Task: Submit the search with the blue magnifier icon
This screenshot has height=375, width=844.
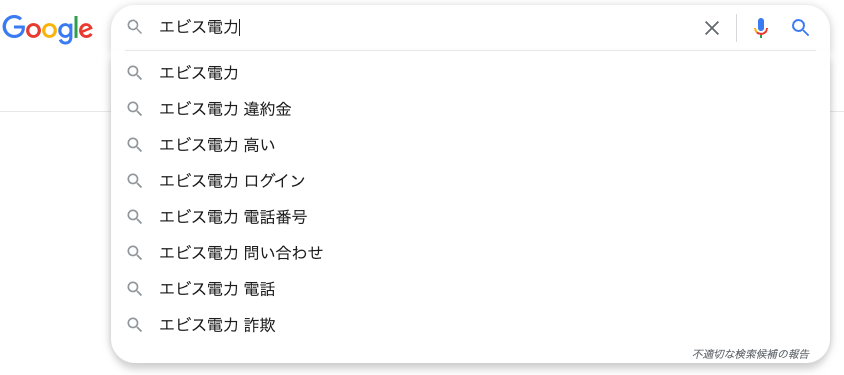Action: [800, 27]
